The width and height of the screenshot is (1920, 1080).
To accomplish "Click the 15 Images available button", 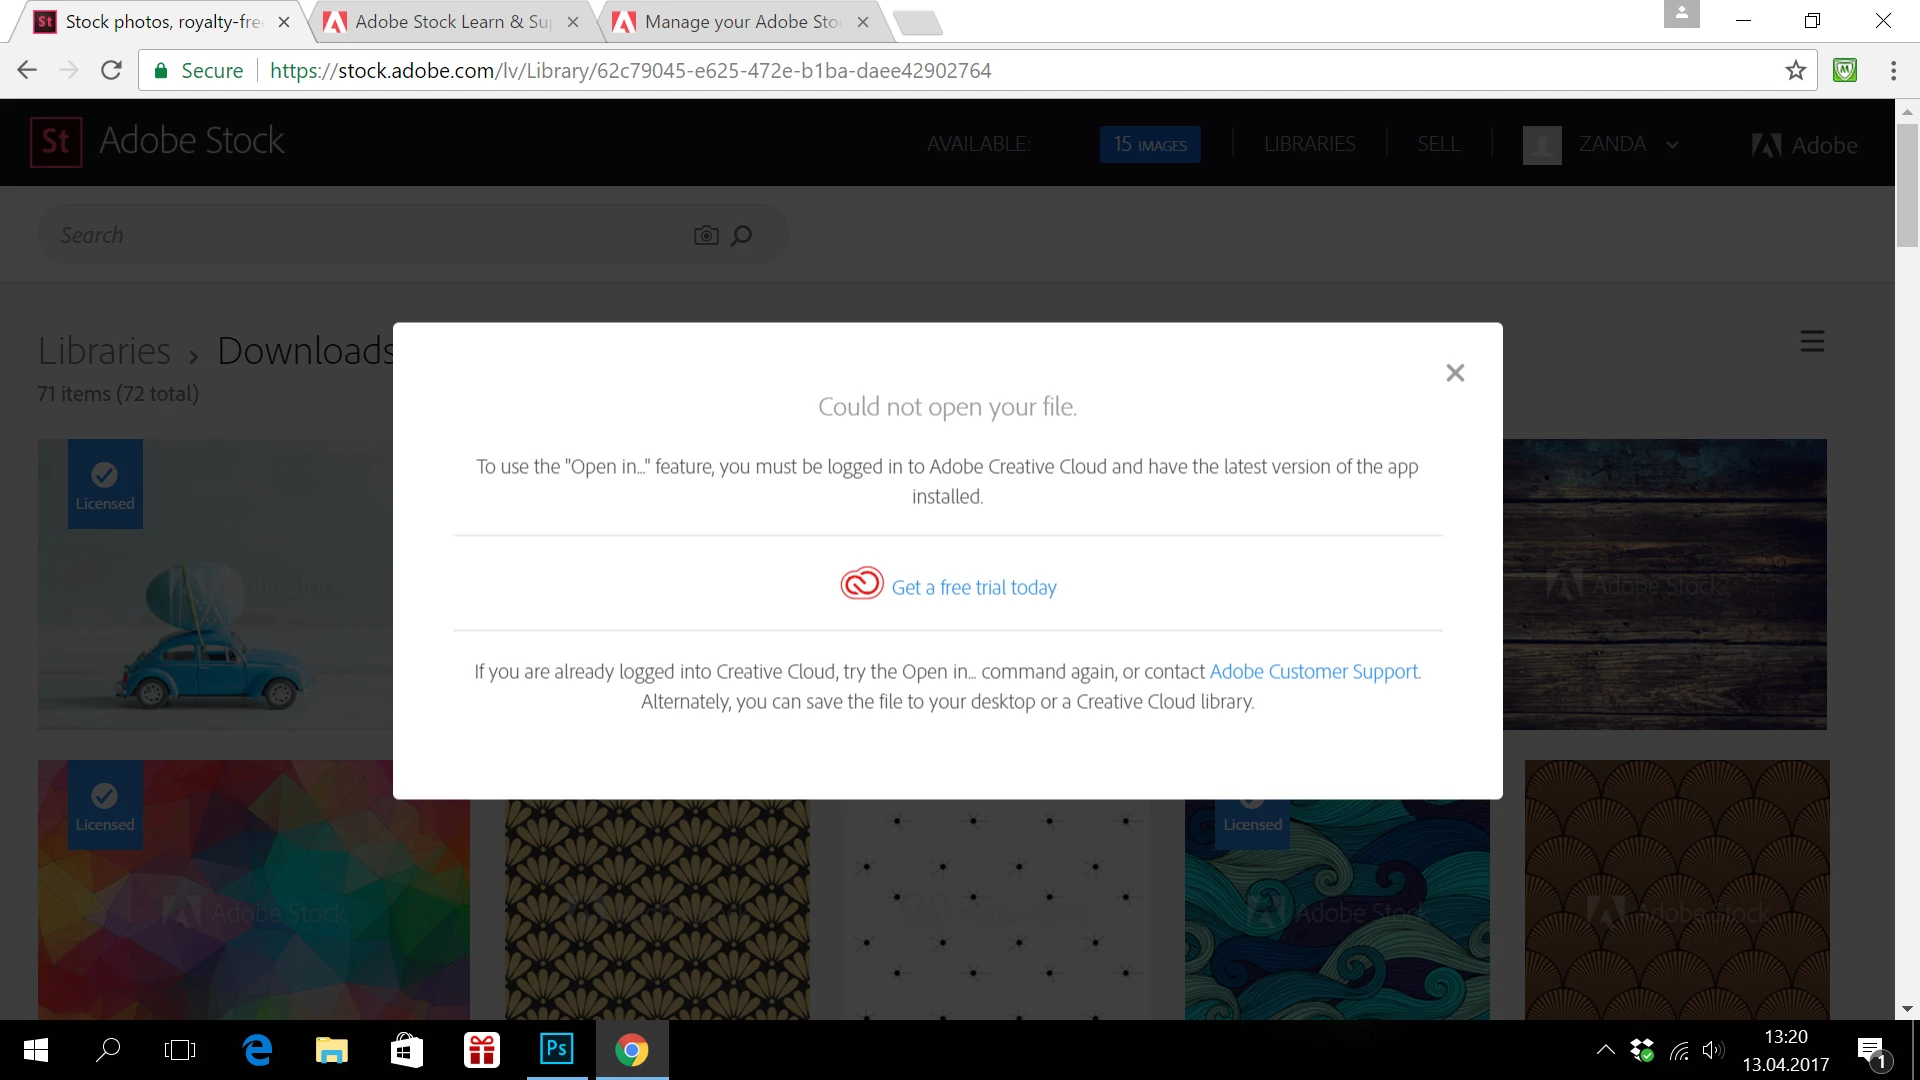I will point(1150,145).
